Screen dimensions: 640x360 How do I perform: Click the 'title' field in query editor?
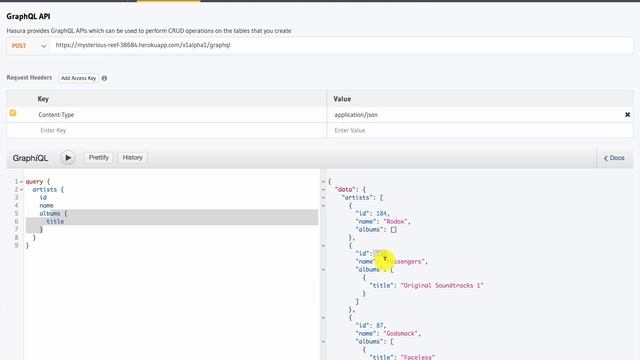55,222
